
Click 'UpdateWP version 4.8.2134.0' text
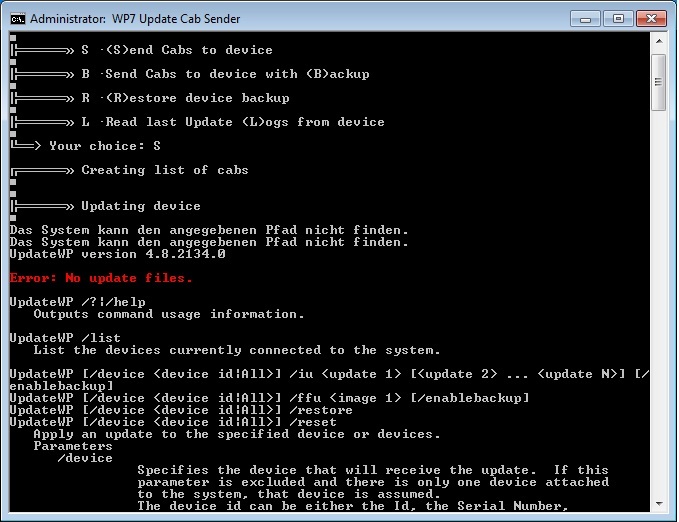coord(117,254)
